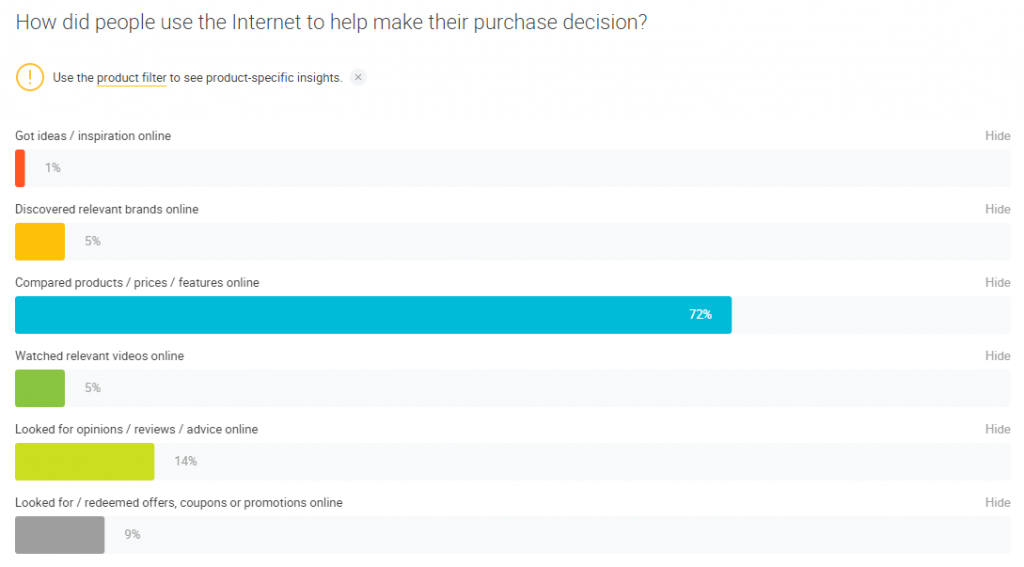This screenshot has width=1024, height=567.
Task: Hide the Watched relevant videos online row
Action: click(x=997, y=356)
